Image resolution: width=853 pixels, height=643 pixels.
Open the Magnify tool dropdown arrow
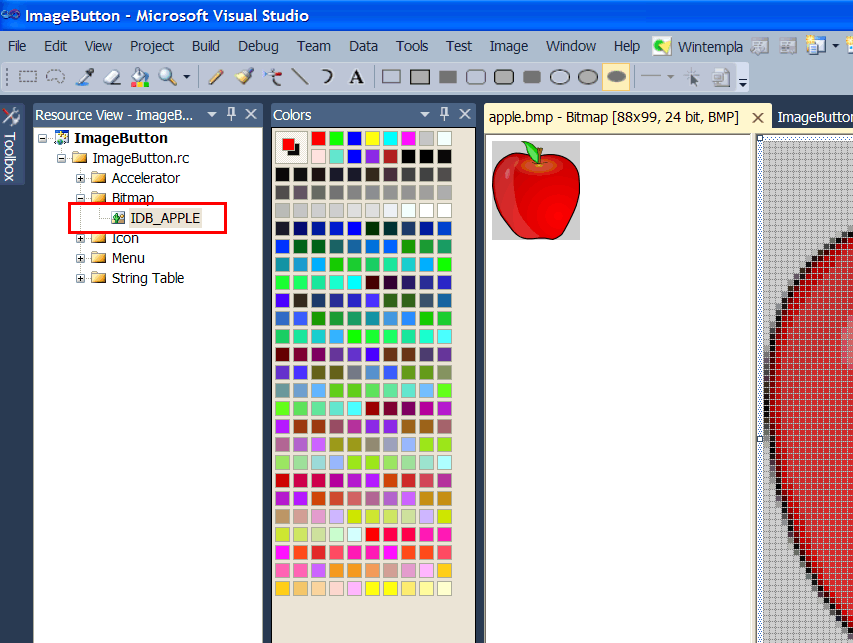pos(187,77)
